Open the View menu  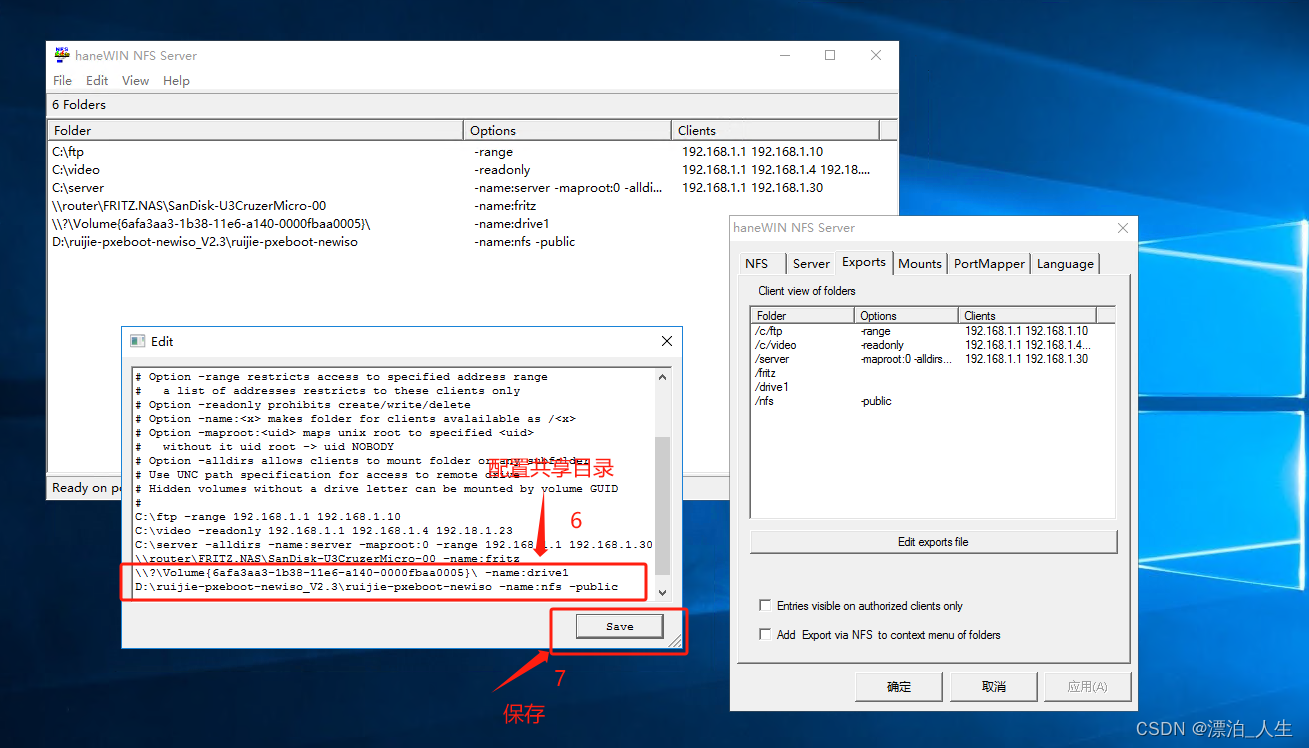tap(135, 81)
